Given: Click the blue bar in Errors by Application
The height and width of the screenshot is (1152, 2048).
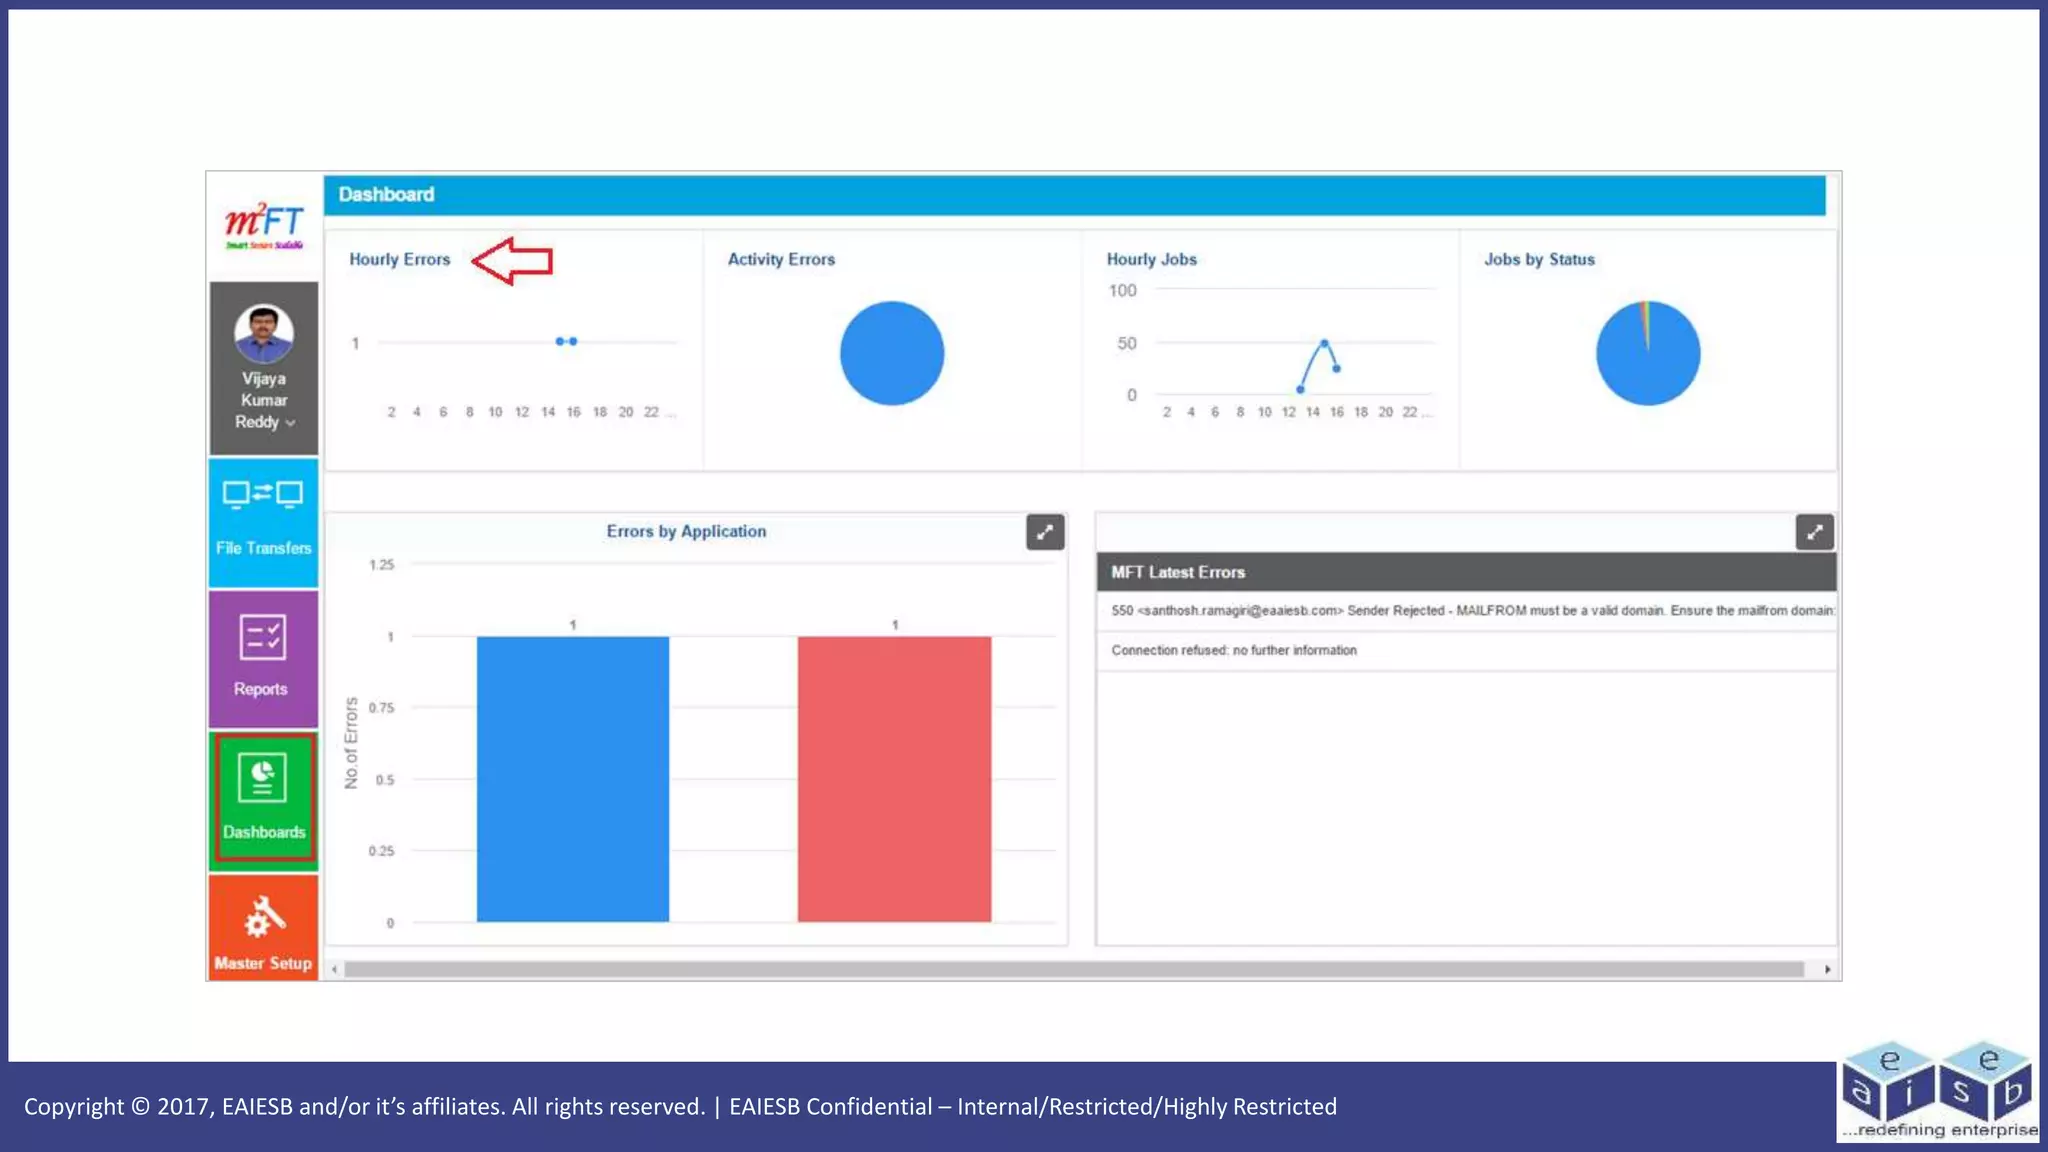Looking at the screenshot, I should tap(572, 778).
